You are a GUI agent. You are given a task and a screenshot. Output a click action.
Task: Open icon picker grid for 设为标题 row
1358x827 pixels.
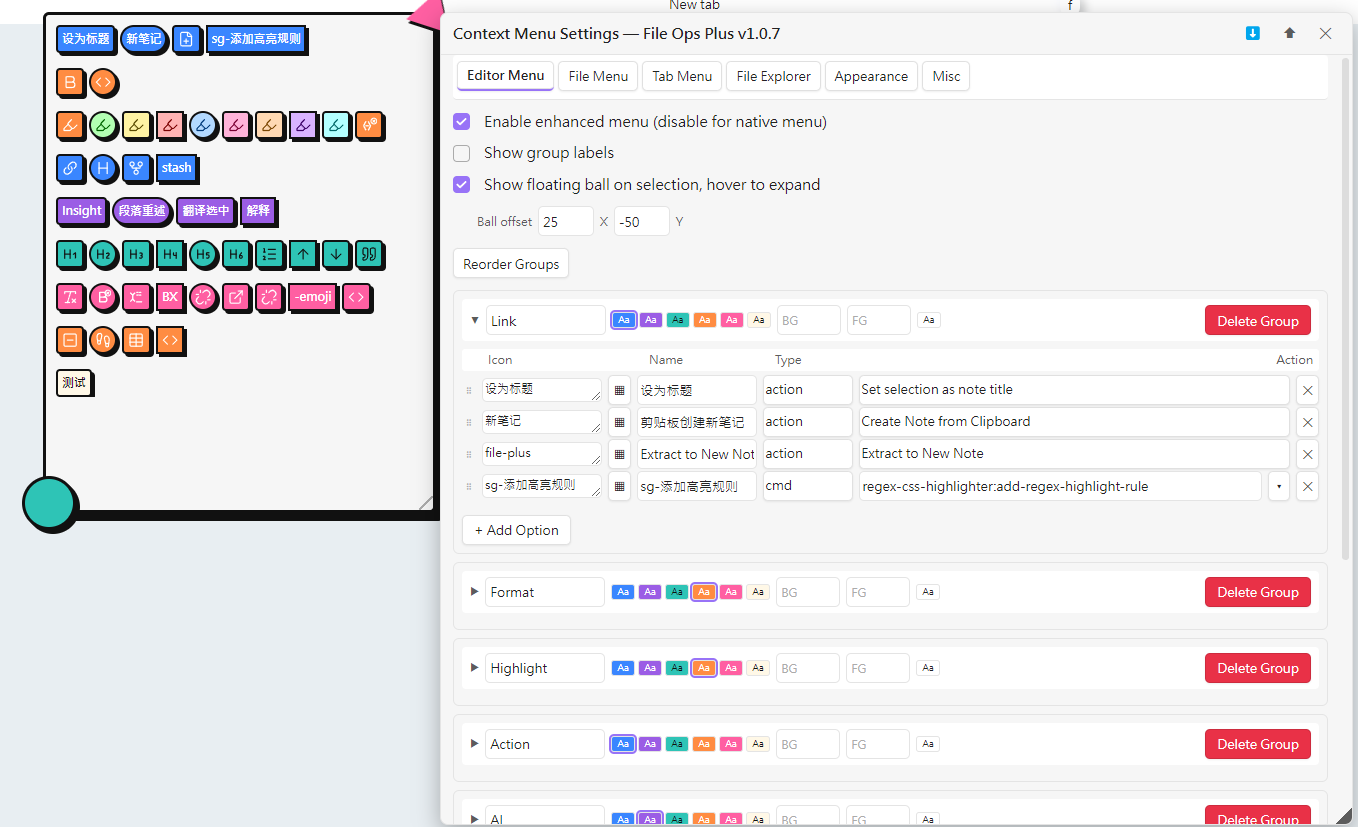(x=619, y=390)
